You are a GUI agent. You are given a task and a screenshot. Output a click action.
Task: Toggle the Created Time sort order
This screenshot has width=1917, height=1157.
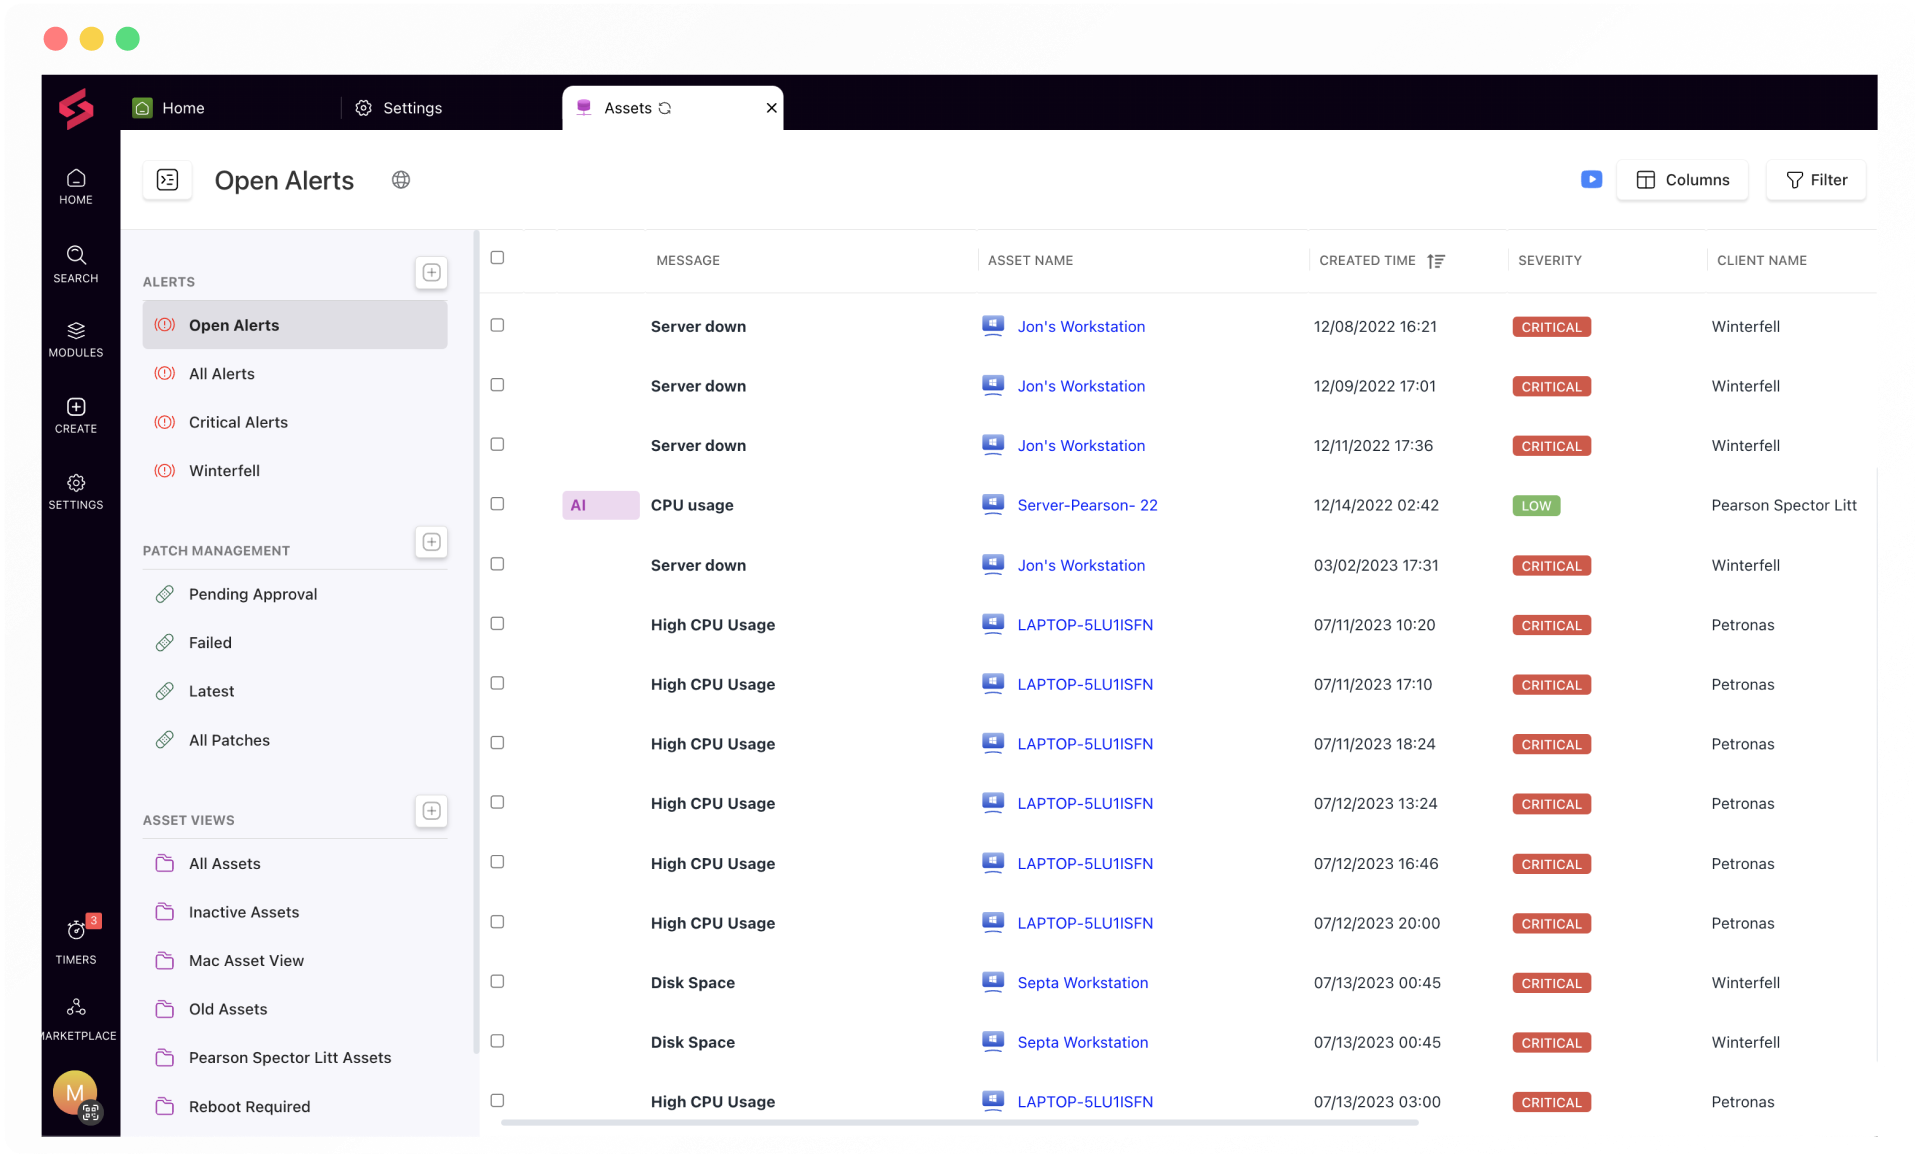(x=1437, y=260)
